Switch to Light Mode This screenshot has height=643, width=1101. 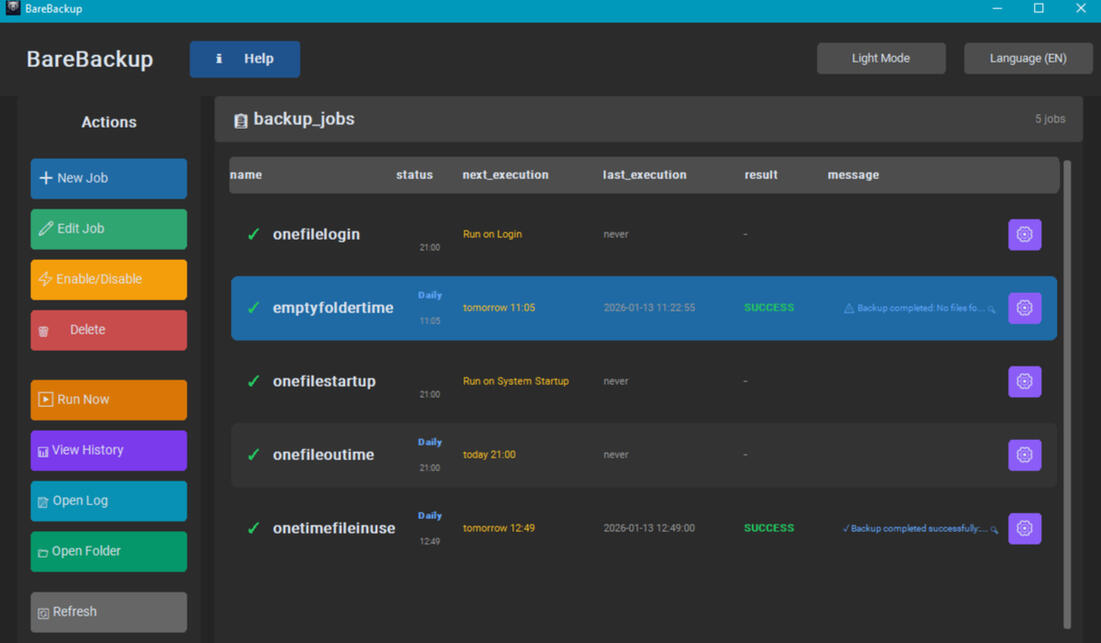(x=880, y=58)
